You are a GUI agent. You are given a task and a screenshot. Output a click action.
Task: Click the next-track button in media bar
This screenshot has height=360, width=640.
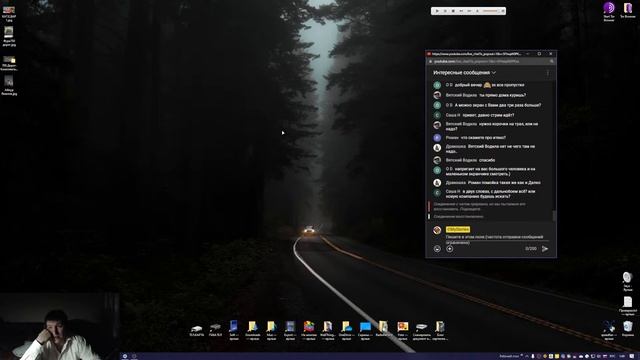tap(469, 11)
